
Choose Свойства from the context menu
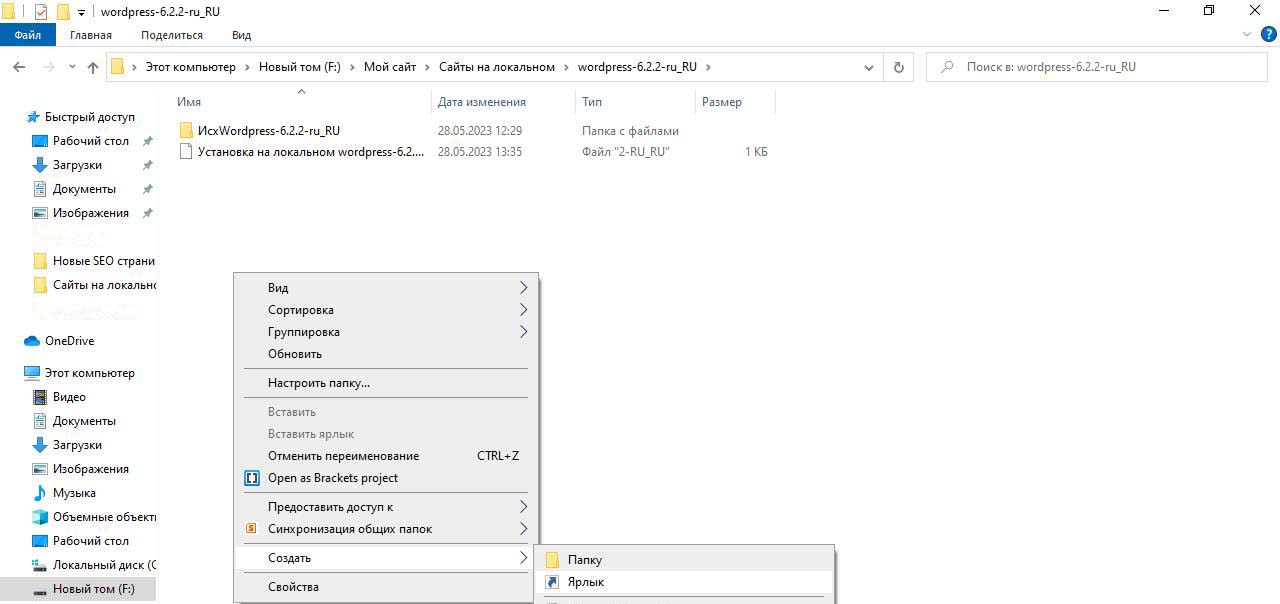point(293,587)
